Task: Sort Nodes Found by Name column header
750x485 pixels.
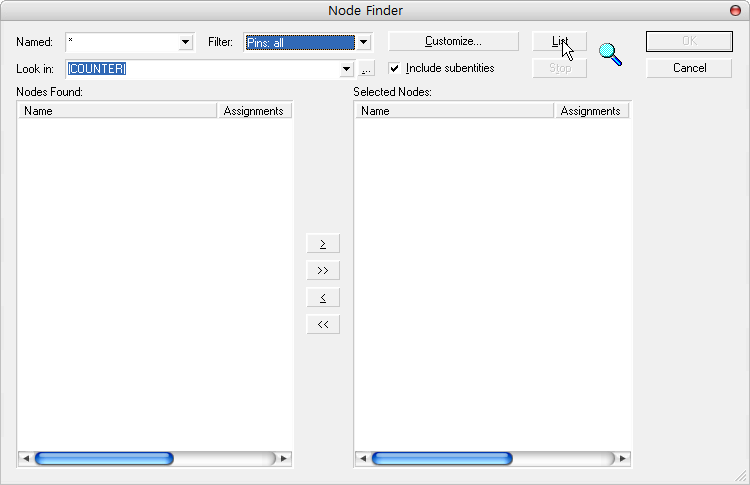Action: [117, 111]
